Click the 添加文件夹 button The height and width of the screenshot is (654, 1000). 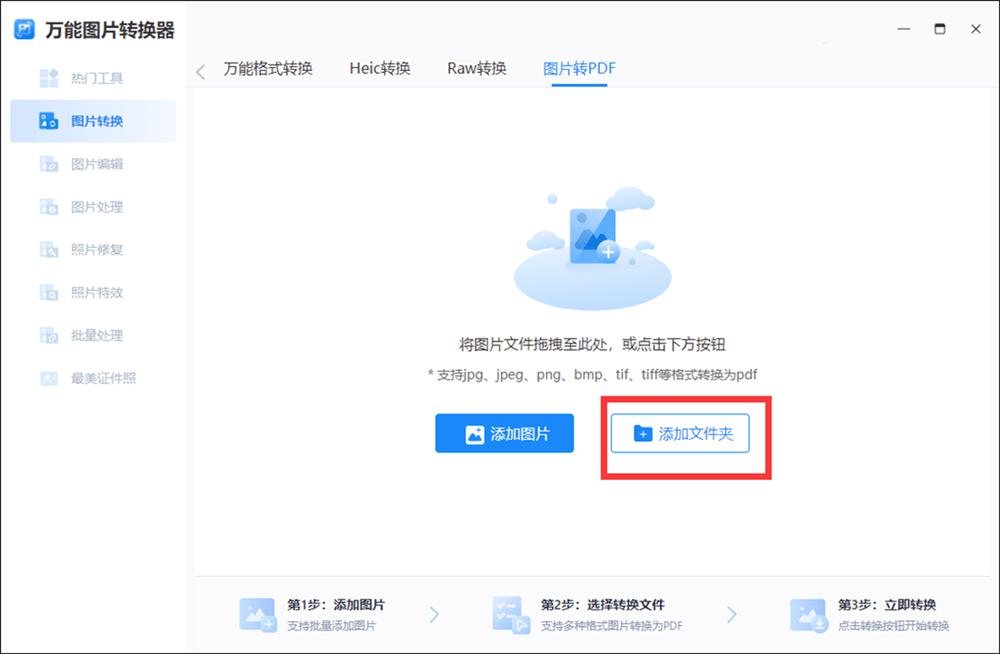coord(681,433)
